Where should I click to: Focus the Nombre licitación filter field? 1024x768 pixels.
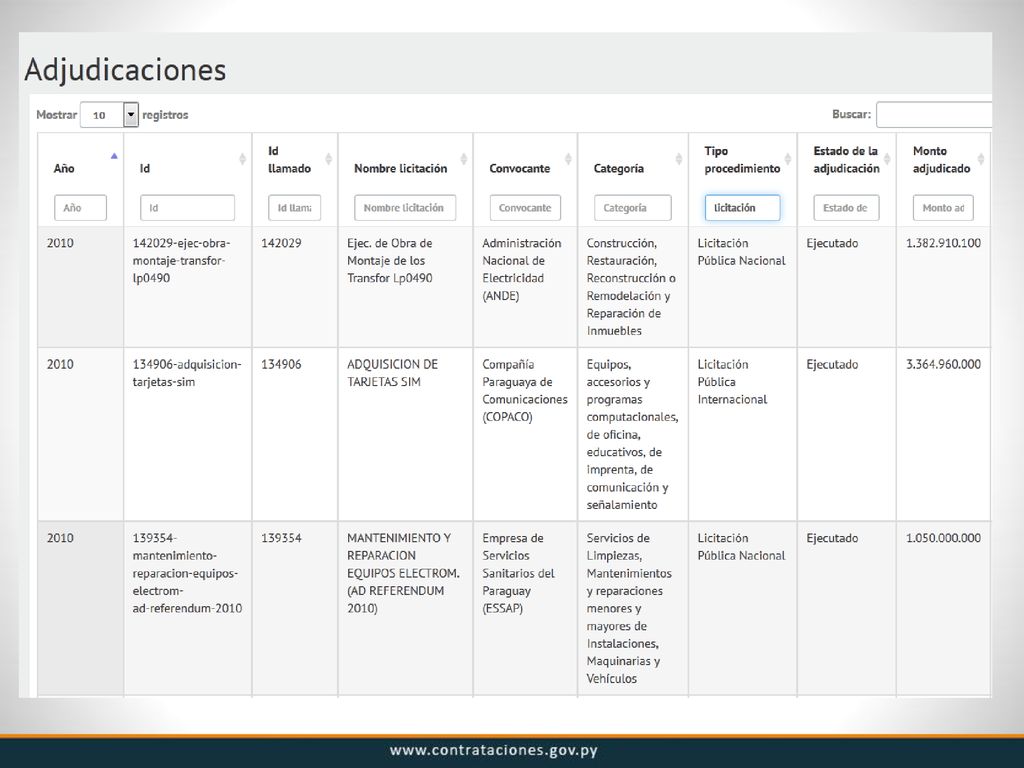(x=405, y=208)
